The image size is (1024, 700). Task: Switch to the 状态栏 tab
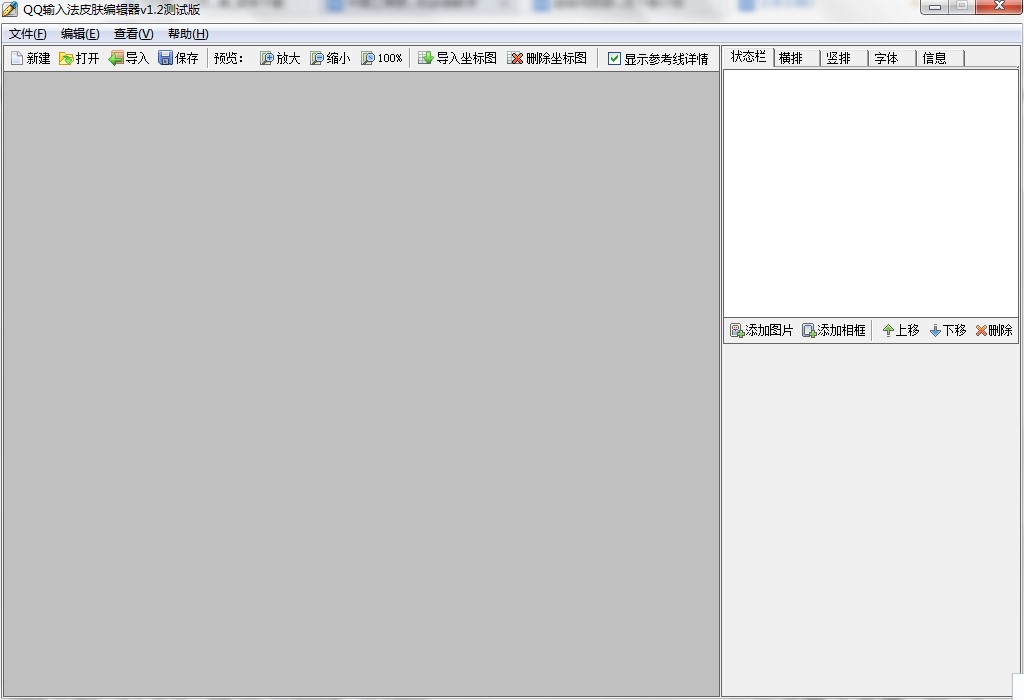coord(748,57)
